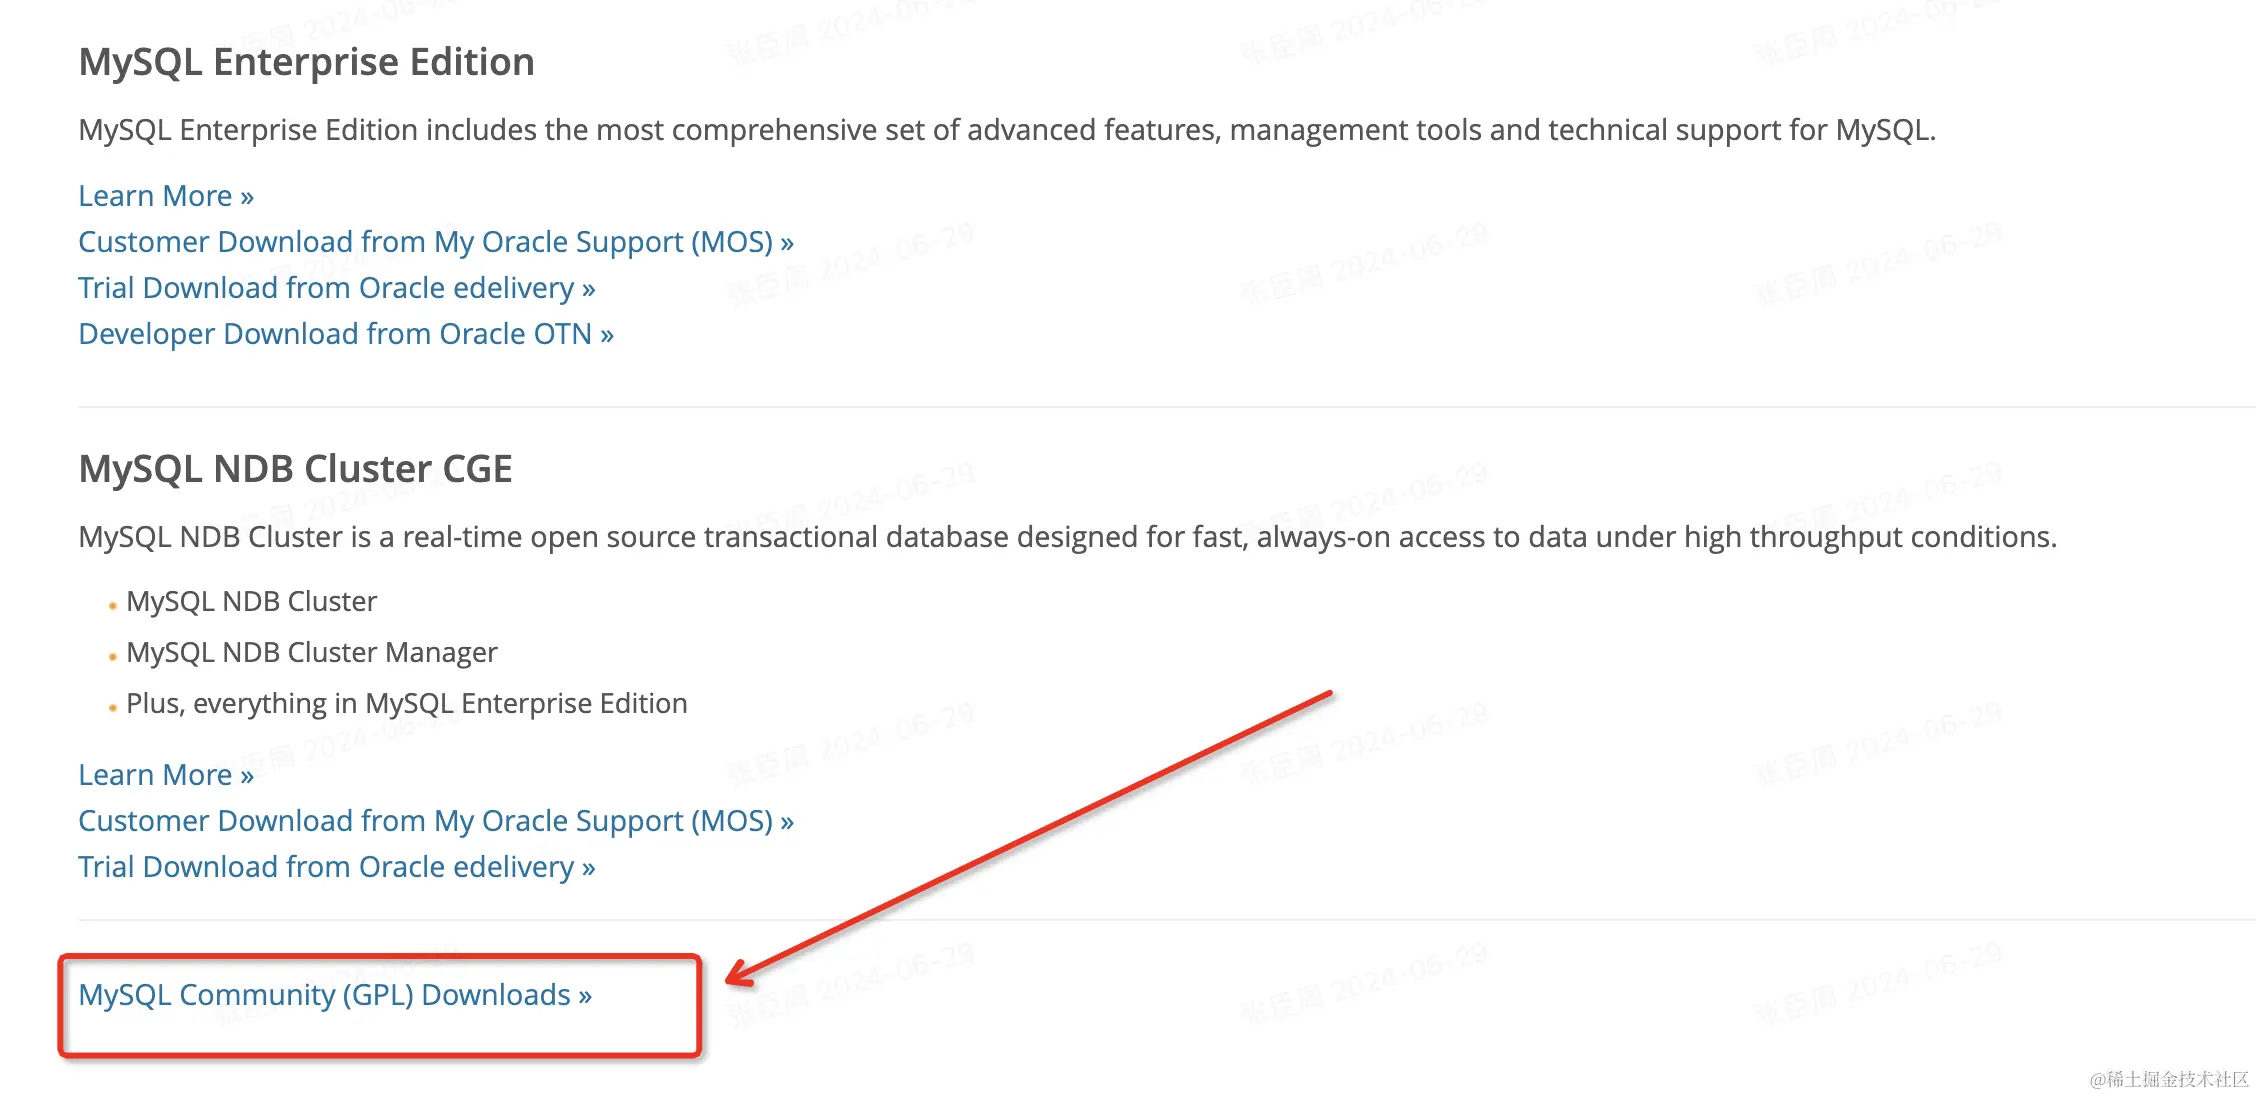
Task: Click "Plus, everything in MySQL Enterprise Edition" text
Action: [x=406, y=704]
